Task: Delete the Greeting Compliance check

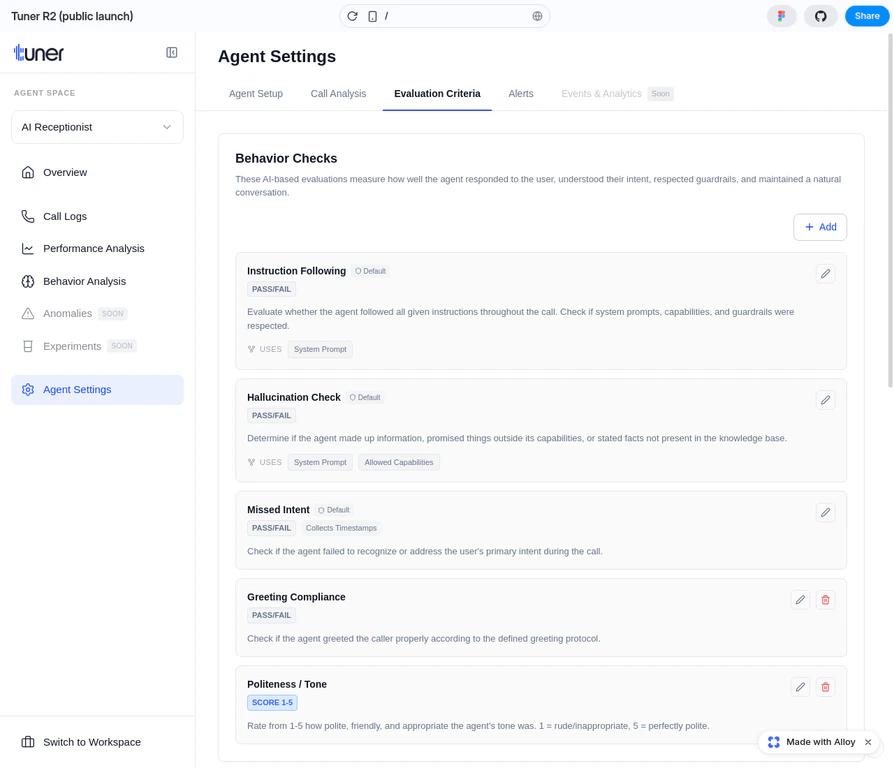Action: (x=824, y=599)
